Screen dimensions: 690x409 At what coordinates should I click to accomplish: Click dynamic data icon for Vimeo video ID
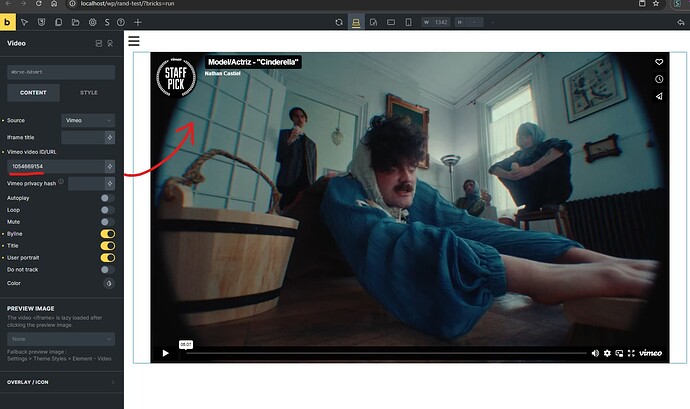click(110, 166)
